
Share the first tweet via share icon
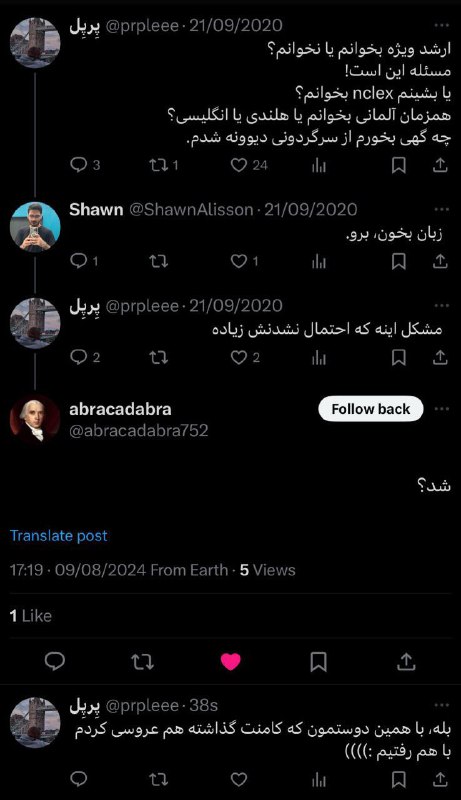[440, 165]
